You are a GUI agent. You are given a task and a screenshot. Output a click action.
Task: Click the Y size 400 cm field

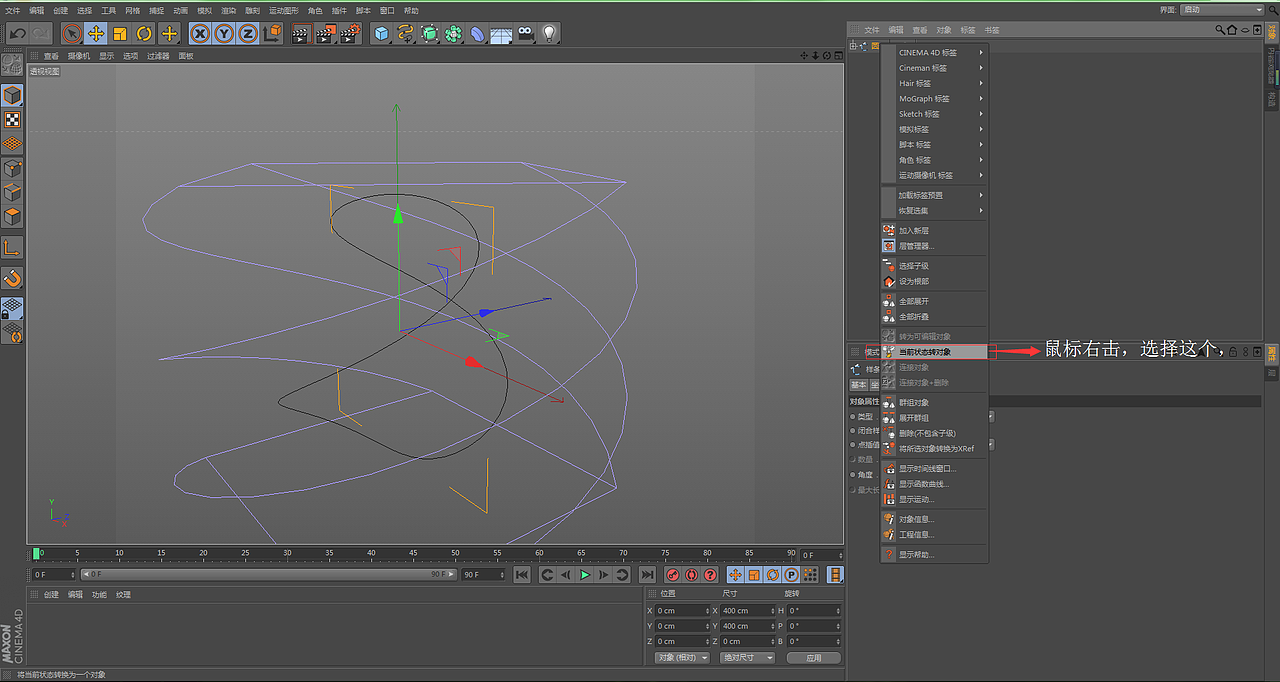(x=748, y=626)
